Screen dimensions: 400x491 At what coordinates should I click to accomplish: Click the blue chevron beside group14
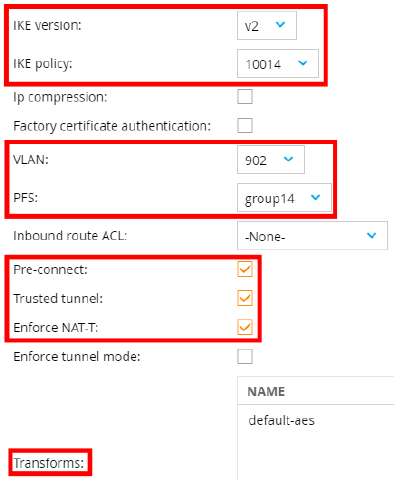pyautogui.click(x=315, y=197)
